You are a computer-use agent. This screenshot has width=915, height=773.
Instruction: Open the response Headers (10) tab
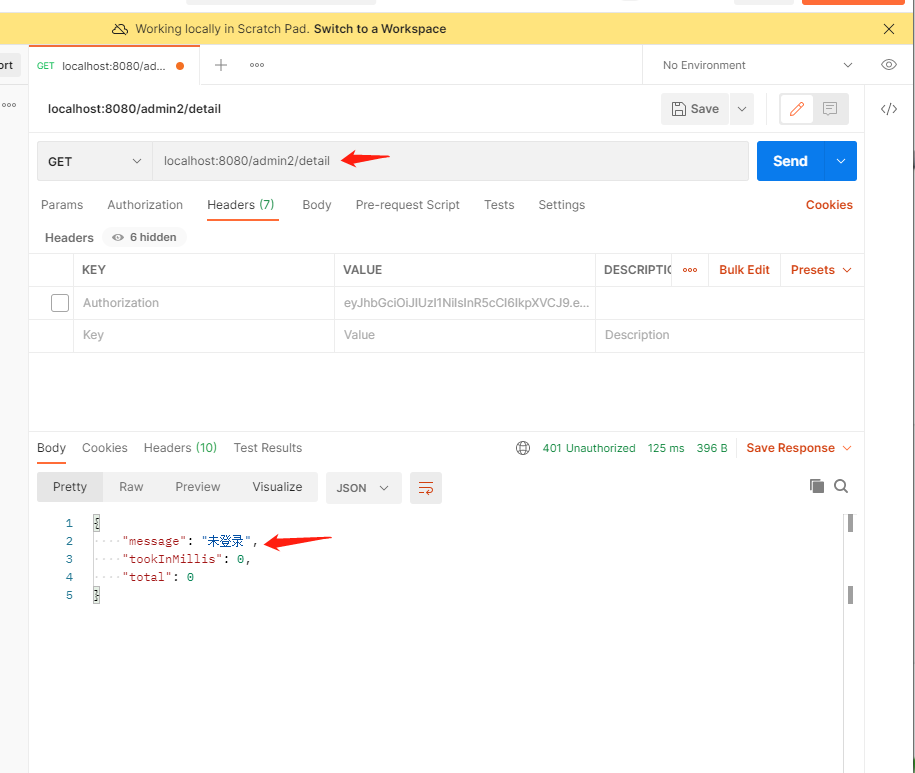[x=180, y=448]
